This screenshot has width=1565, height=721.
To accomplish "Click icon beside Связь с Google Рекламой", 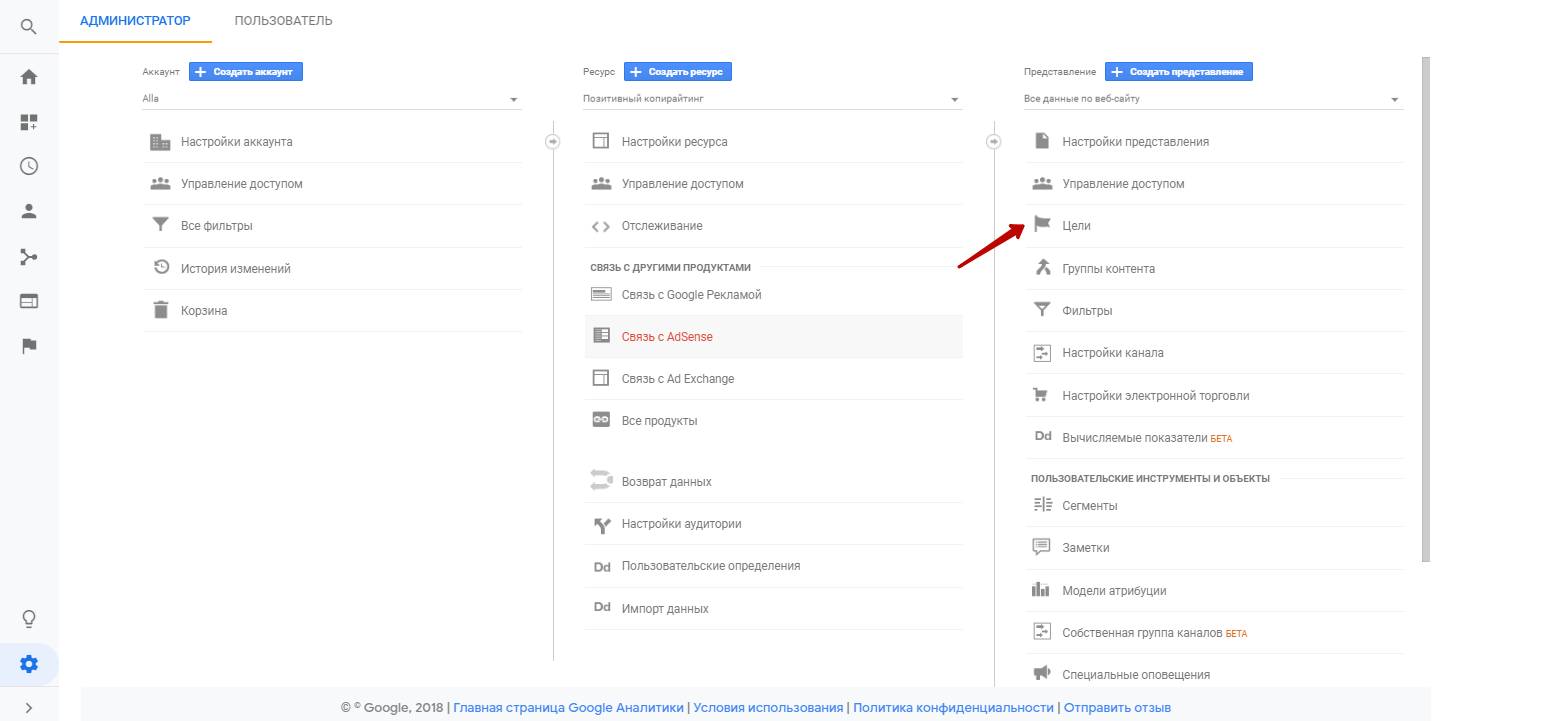I will coord(601,294).
